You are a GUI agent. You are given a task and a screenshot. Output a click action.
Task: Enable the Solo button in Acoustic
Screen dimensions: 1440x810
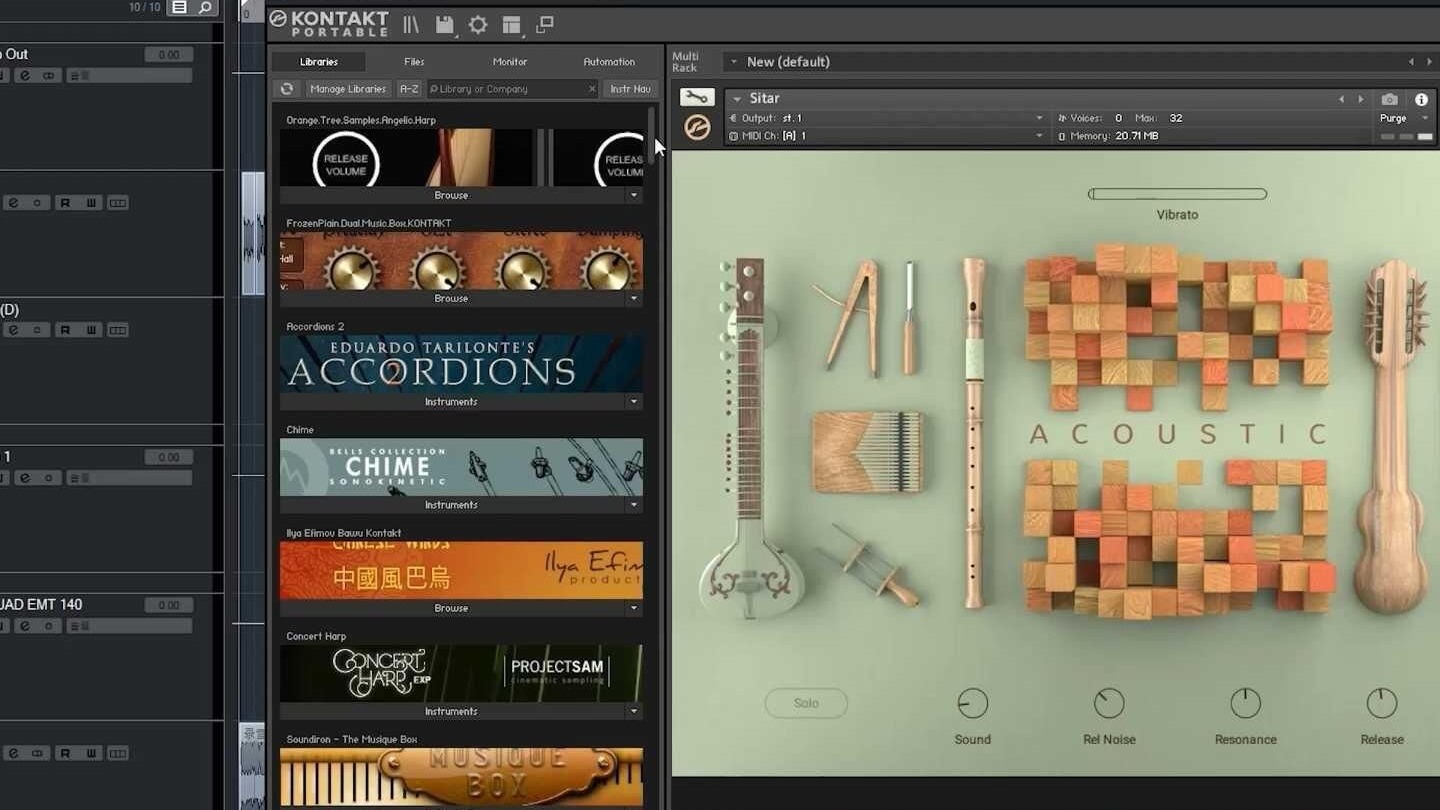tap(806, 703)
